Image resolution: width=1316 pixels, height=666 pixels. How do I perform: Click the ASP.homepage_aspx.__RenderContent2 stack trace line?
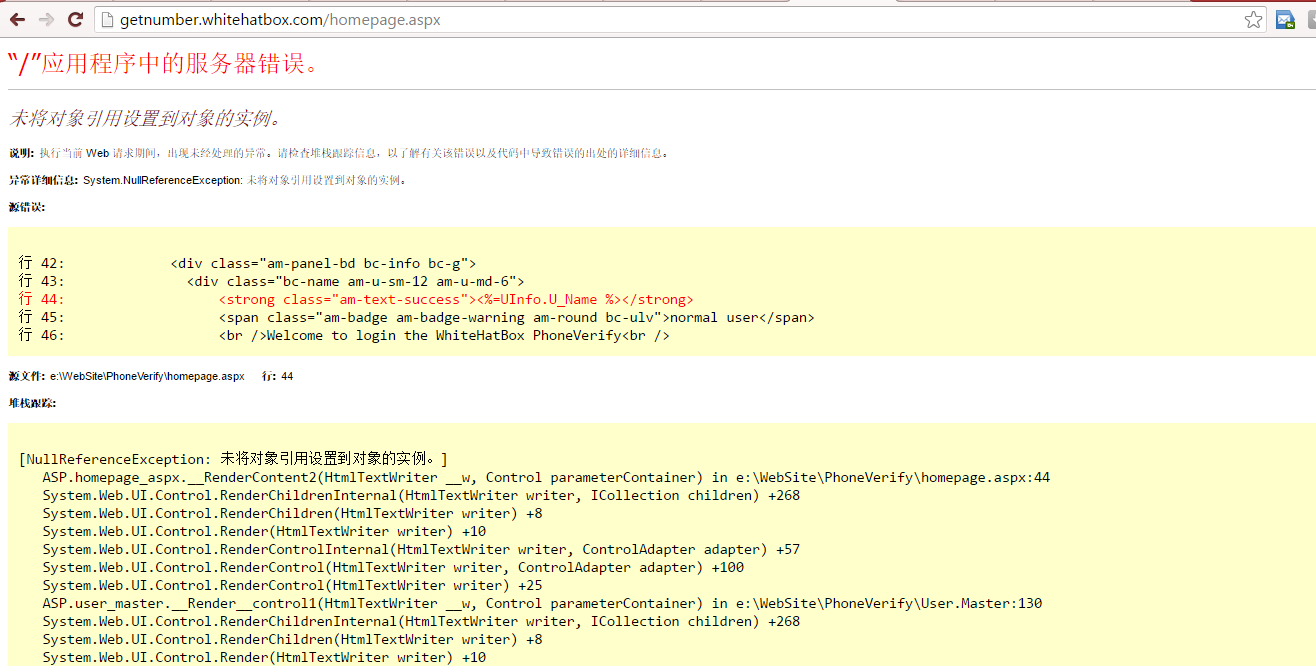pos(545,477)
